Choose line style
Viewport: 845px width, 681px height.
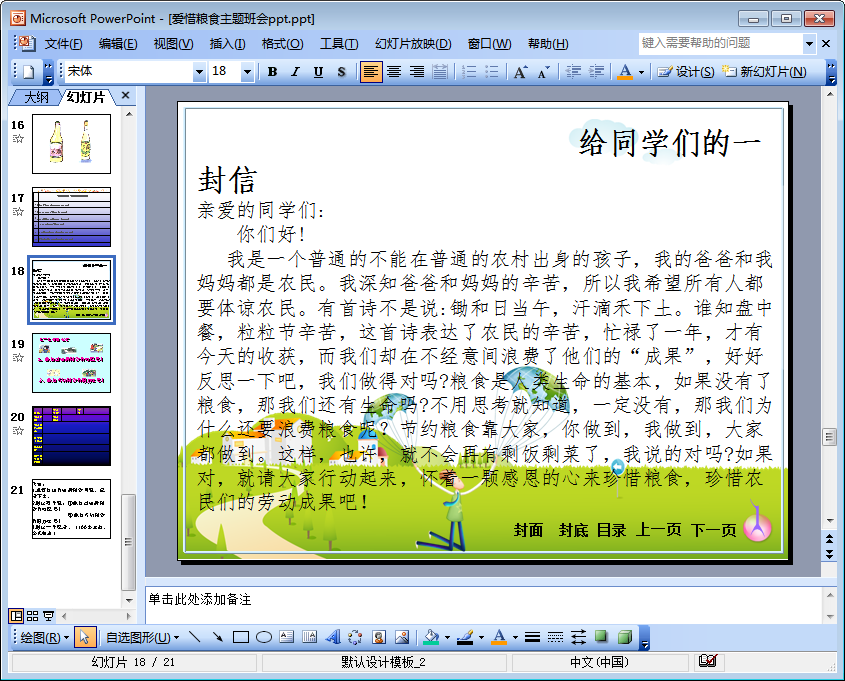[532, 637]
